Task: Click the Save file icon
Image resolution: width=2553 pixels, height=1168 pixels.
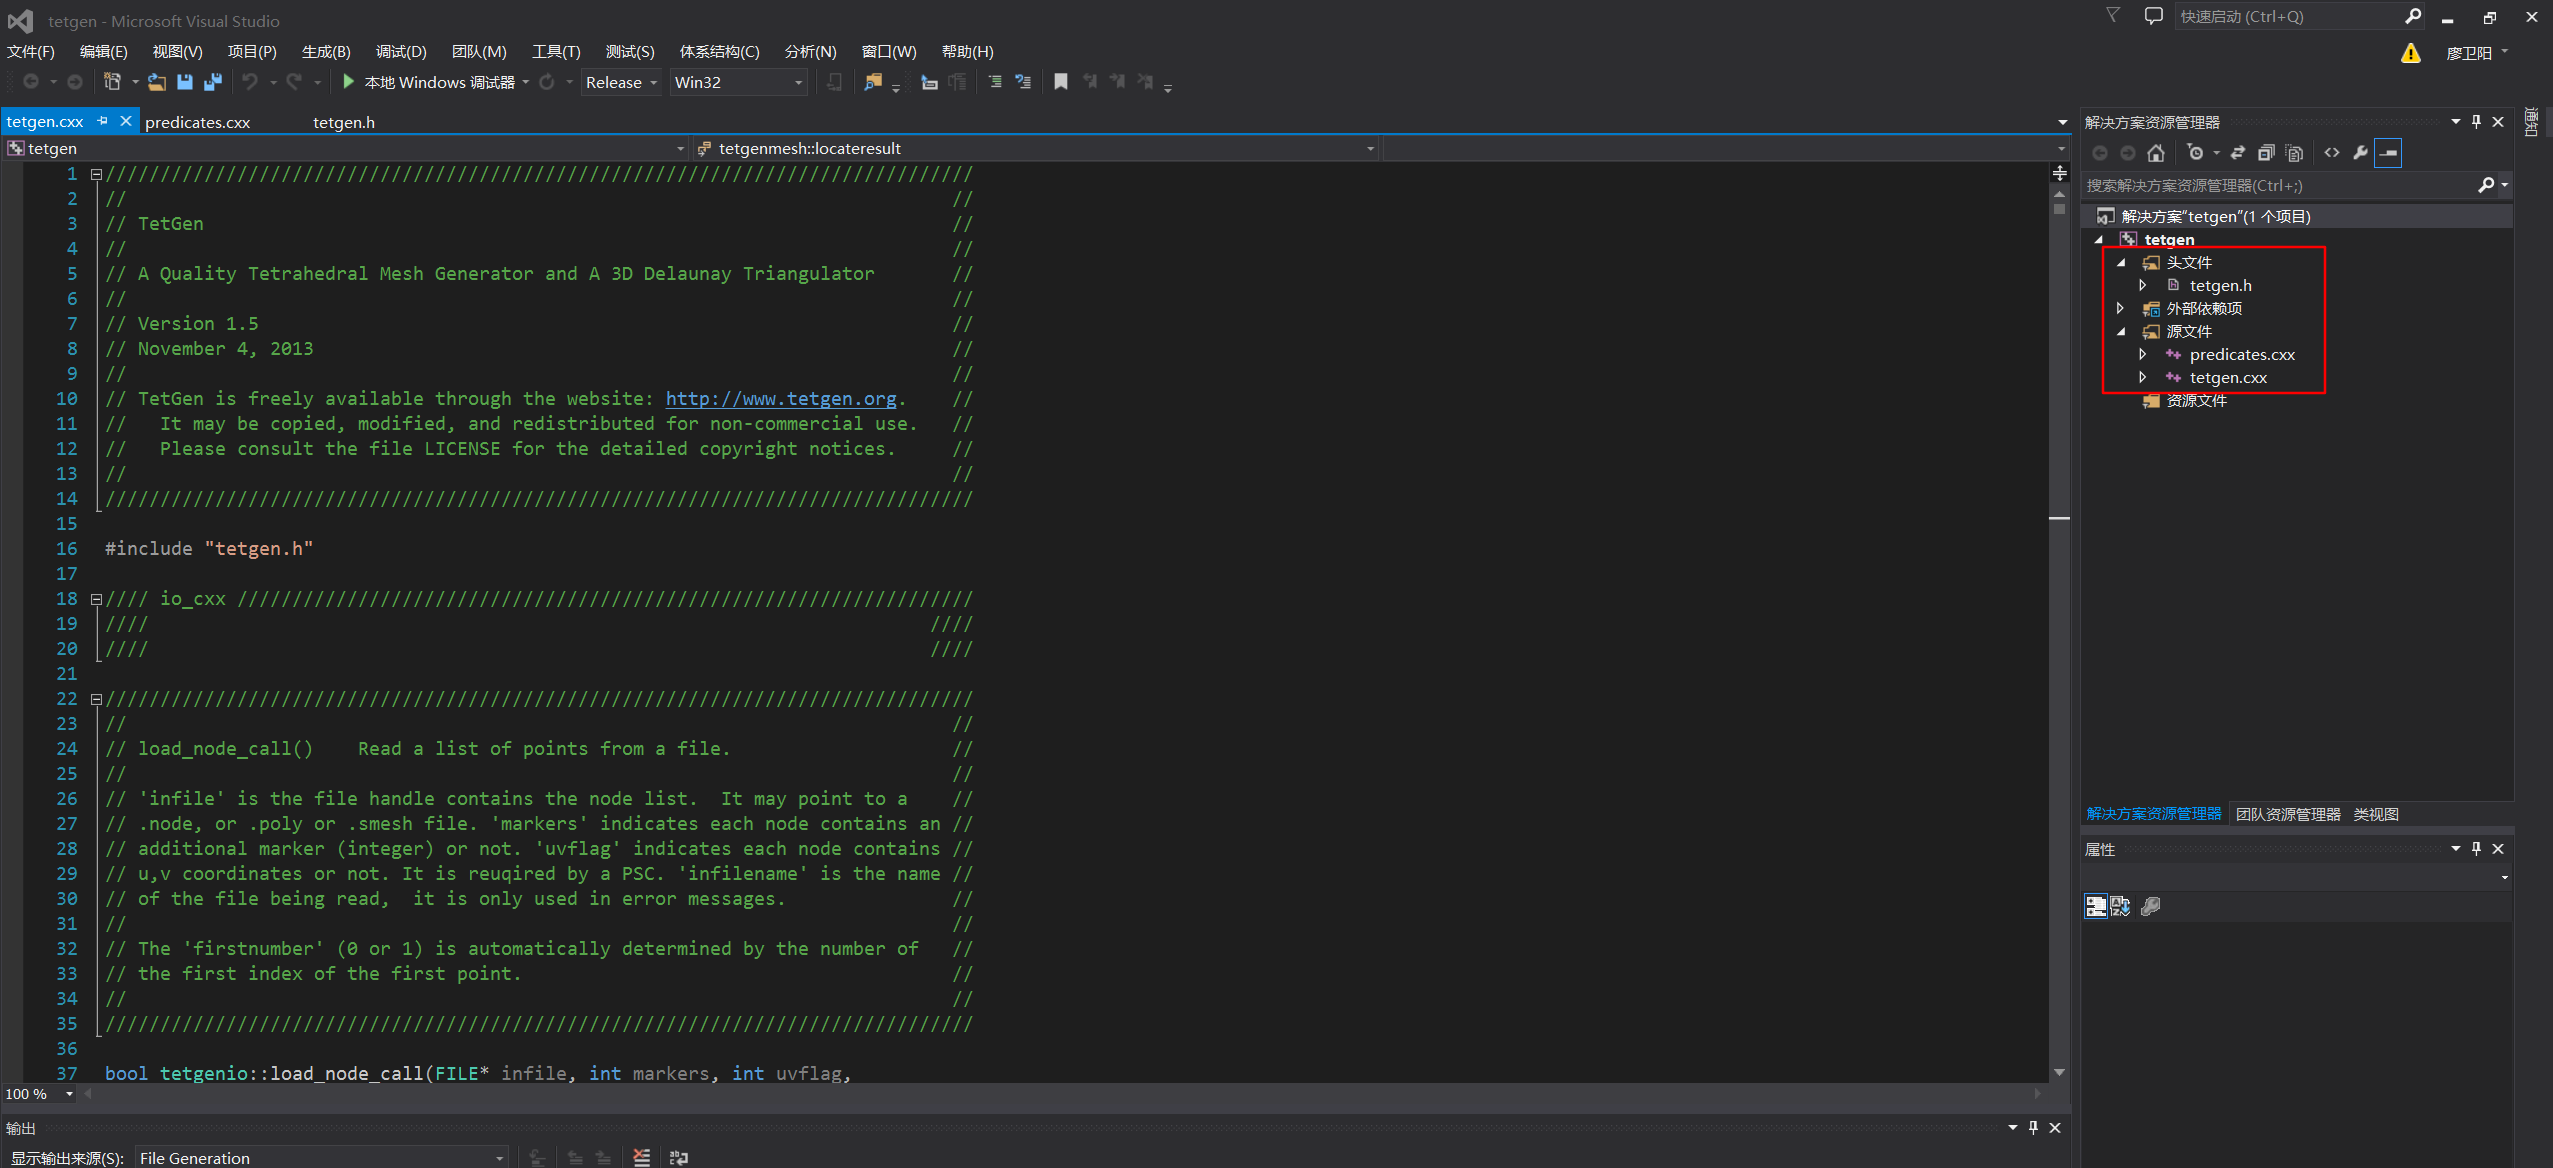Action: [185, 82]
